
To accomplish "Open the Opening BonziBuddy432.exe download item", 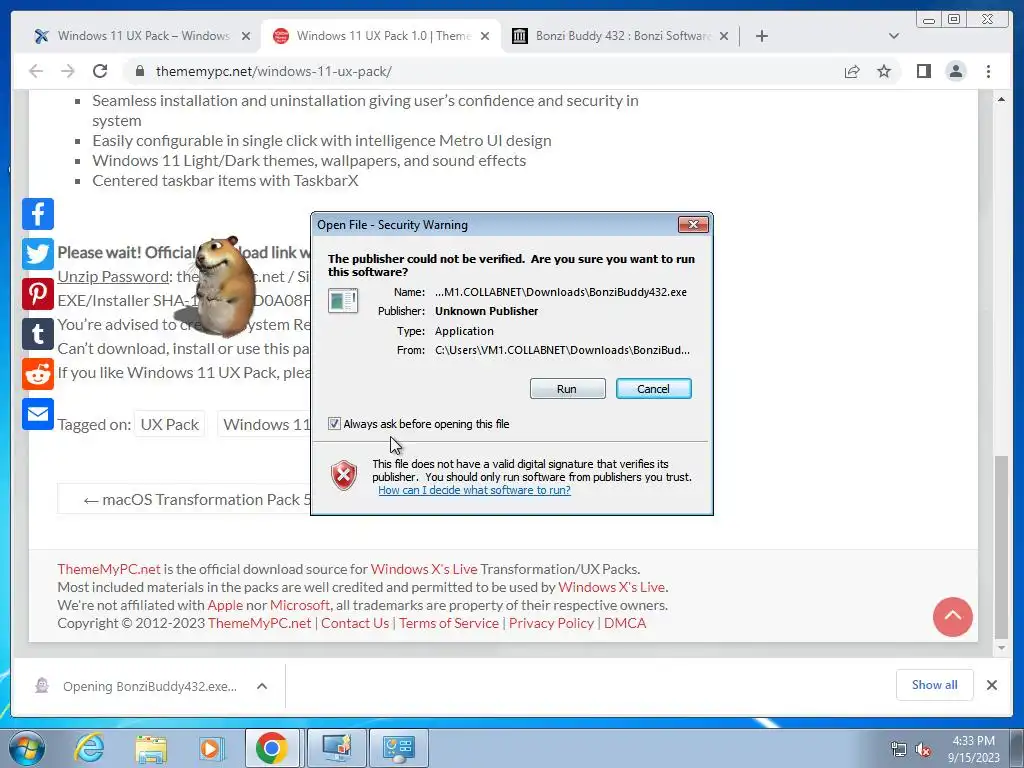I will [x=150, y=686].
